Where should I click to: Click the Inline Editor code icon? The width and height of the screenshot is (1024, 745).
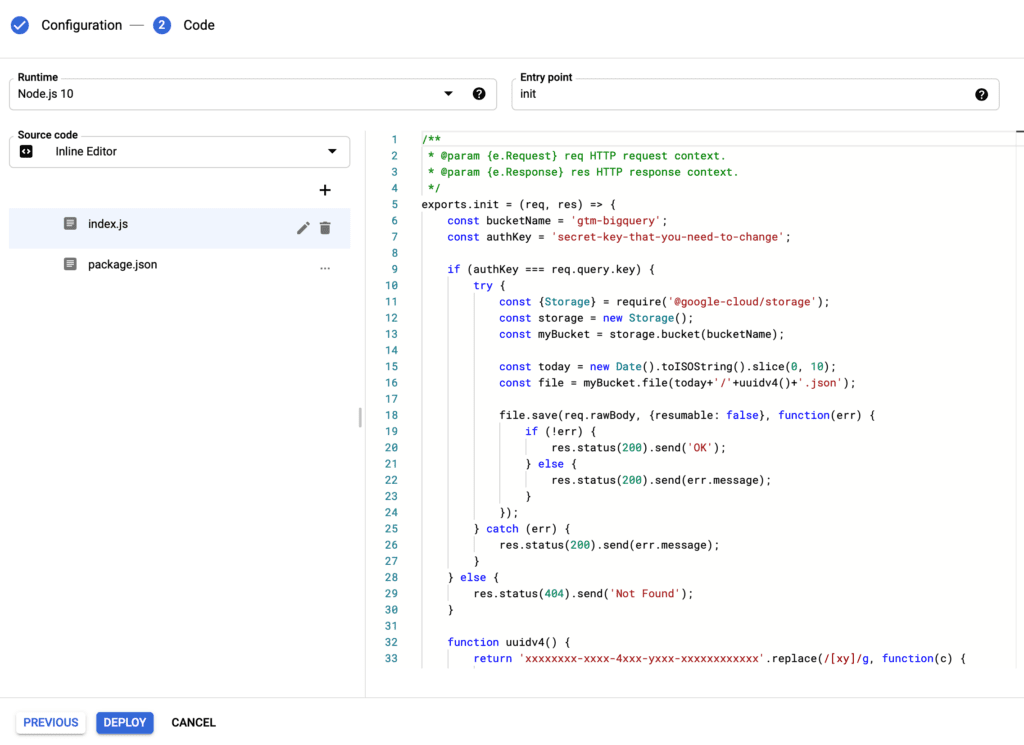[26, 151]
